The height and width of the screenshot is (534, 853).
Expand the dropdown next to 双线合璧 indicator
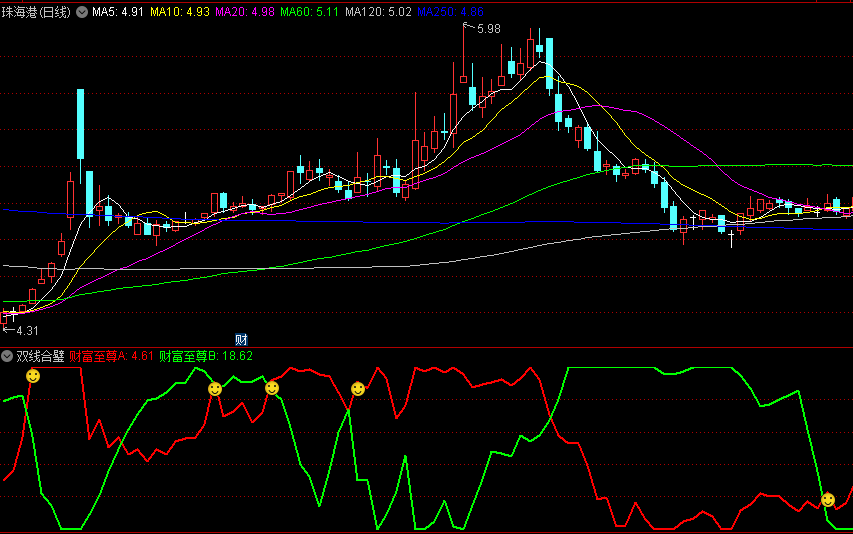[7, 356]
